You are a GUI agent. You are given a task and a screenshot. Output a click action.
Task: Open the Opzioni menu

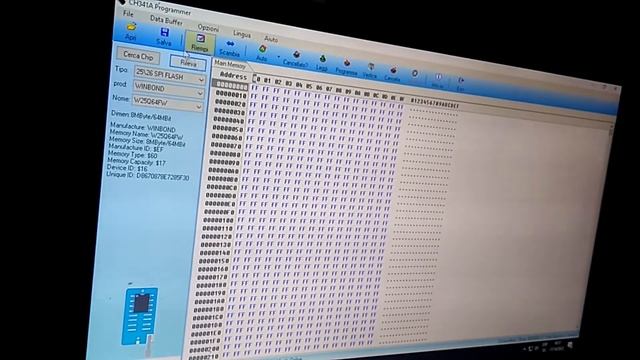tap(208, 28)
